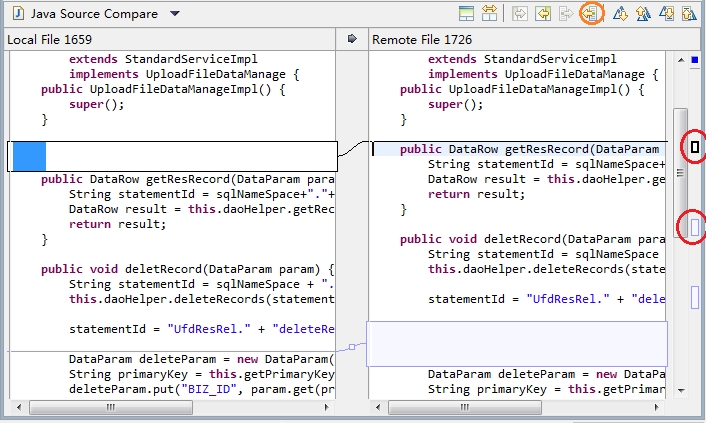The height and width of the screenshot is (423, 706).
Task: Go to next difference
Action: click(620, 14)
